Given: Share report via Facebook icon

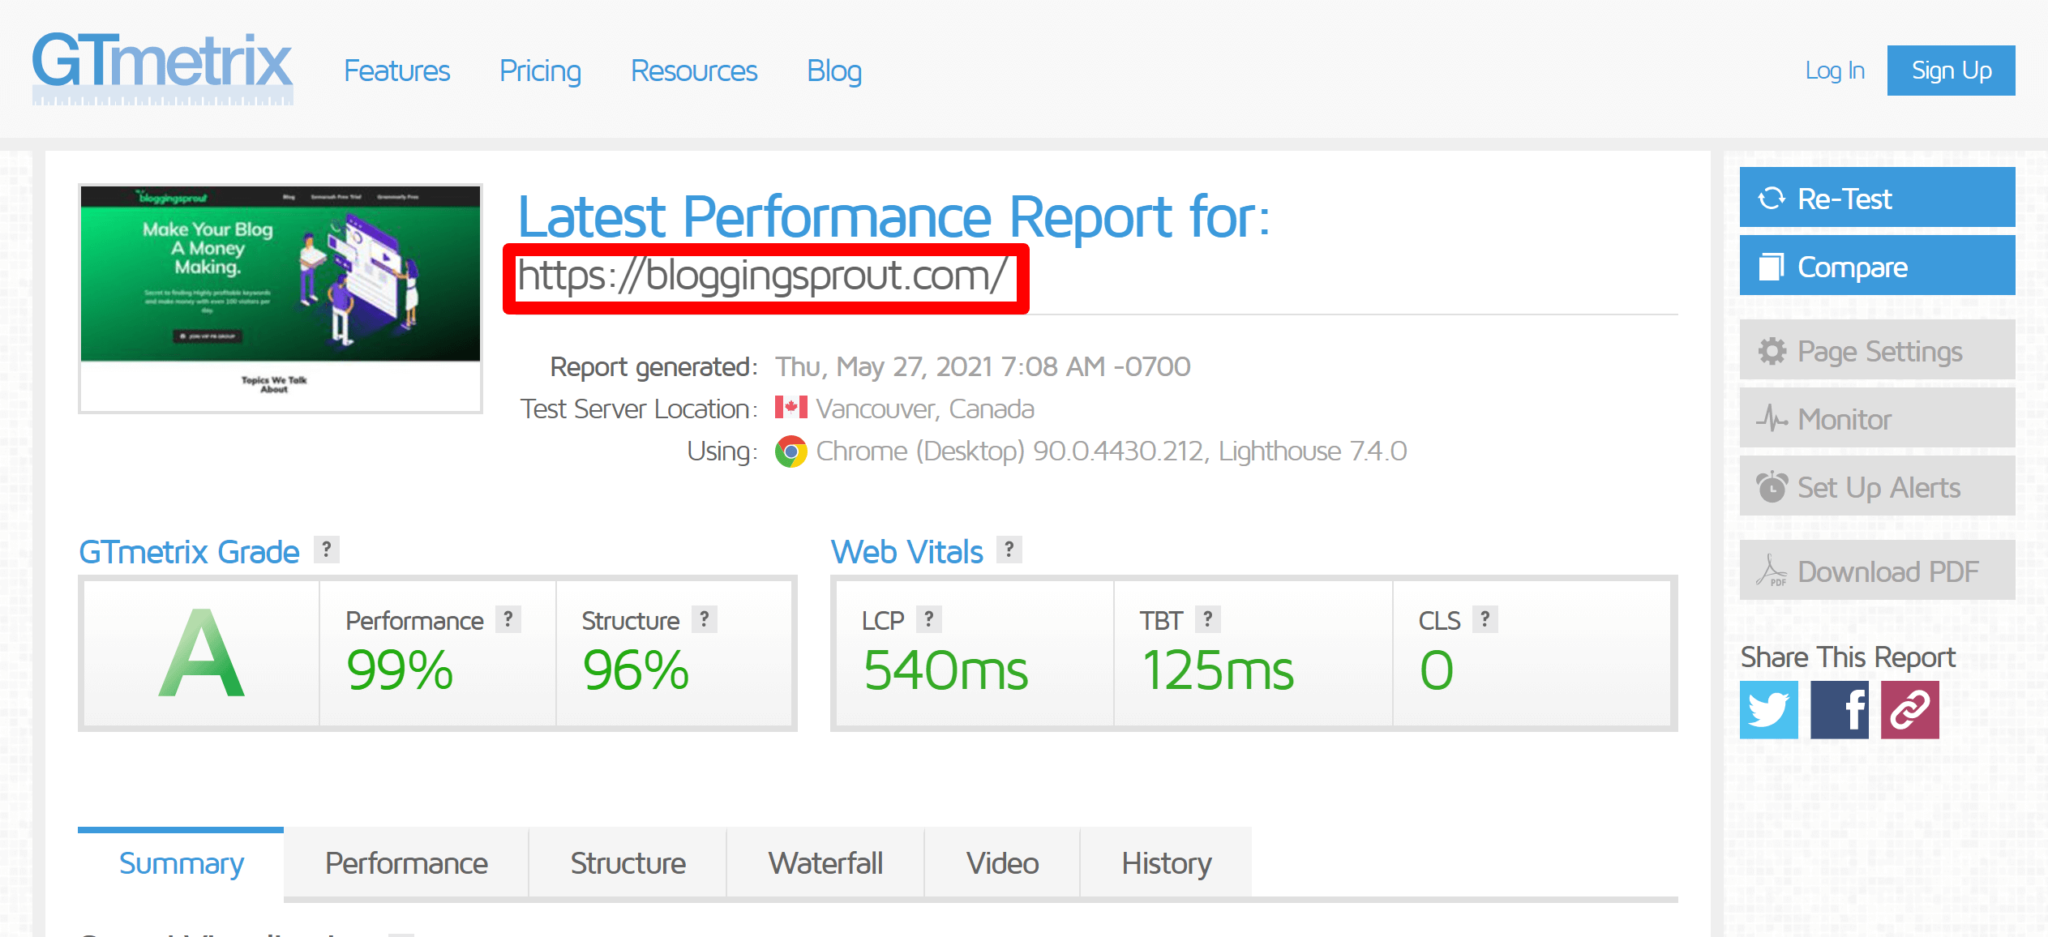Looking at the screenshot, I should pos(1839,710).
